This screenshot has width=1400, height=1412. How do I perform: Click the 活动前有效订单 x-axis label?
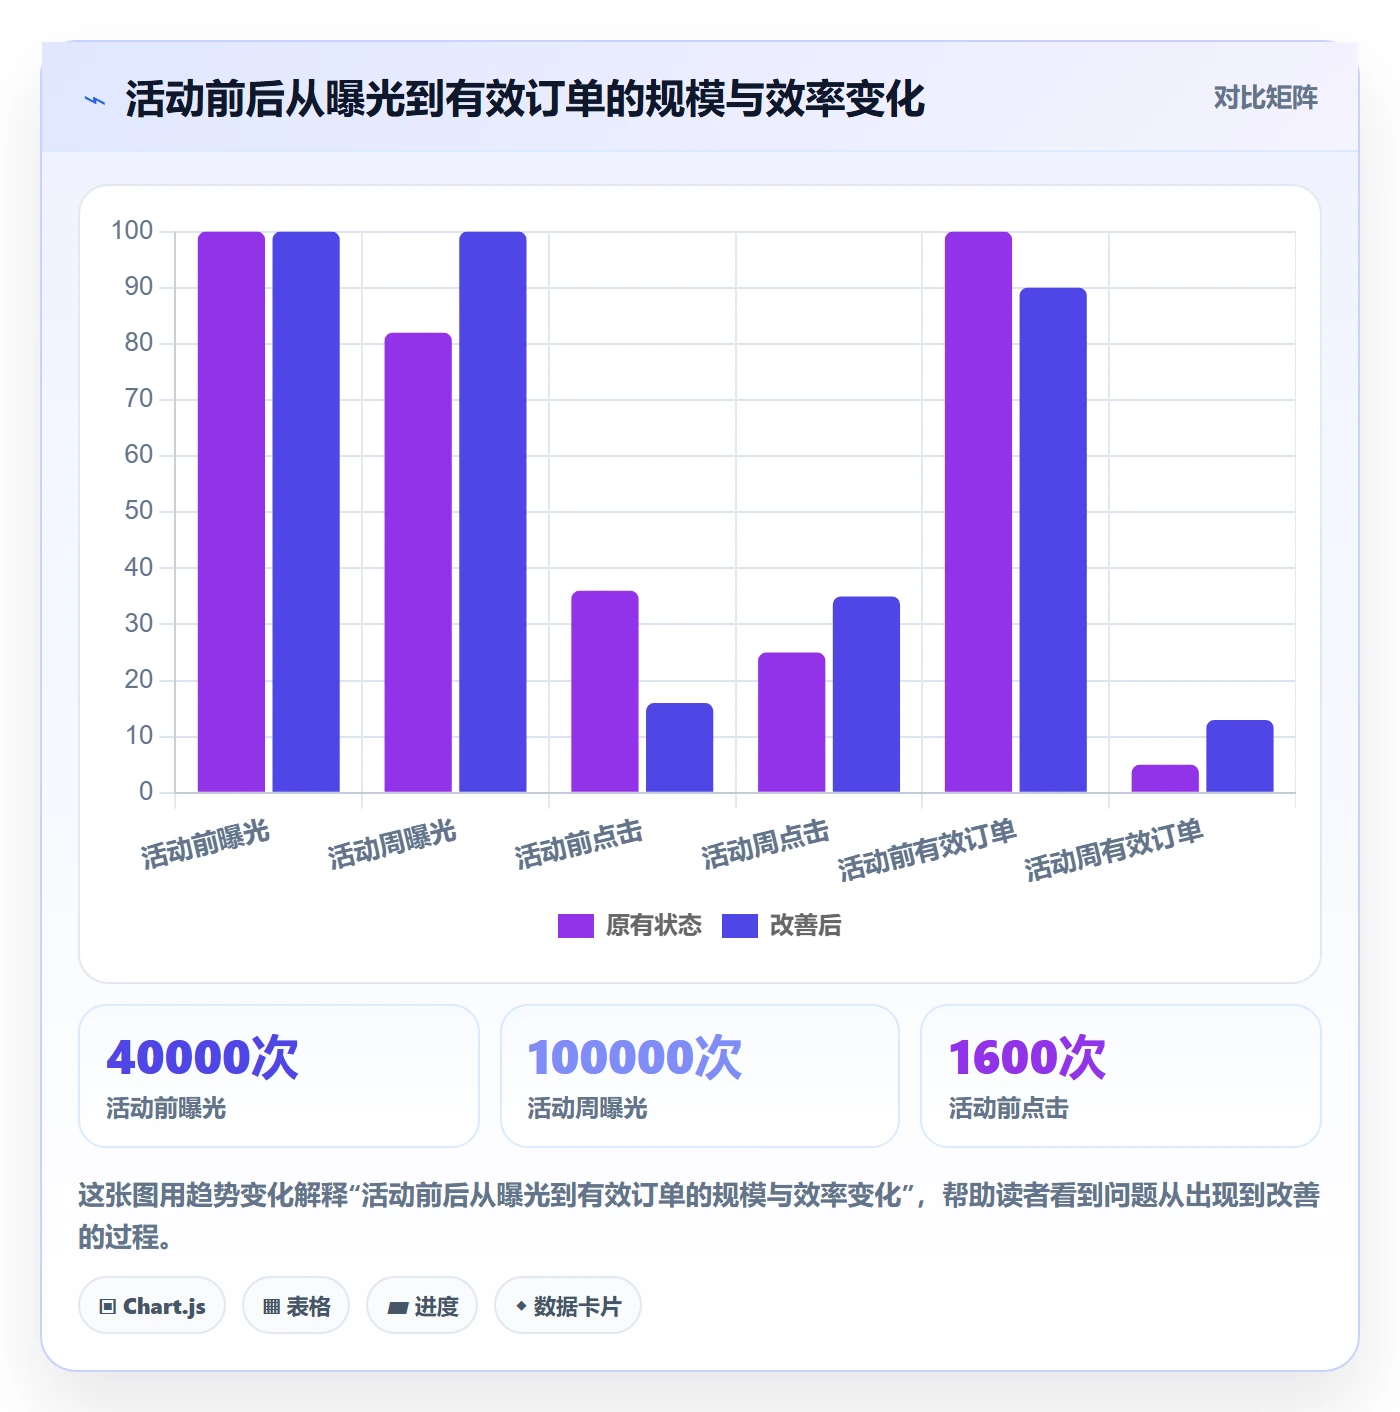[927, 851]
